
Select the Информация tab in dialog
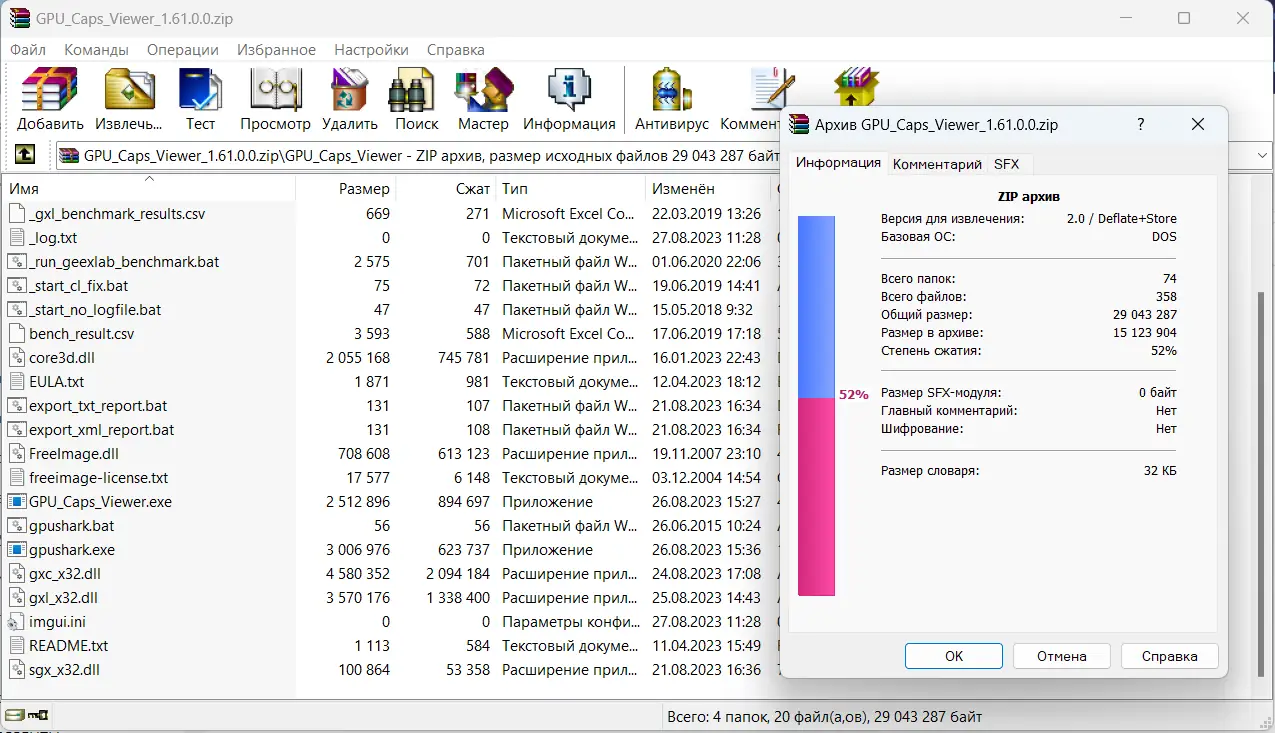coord(838,162)
